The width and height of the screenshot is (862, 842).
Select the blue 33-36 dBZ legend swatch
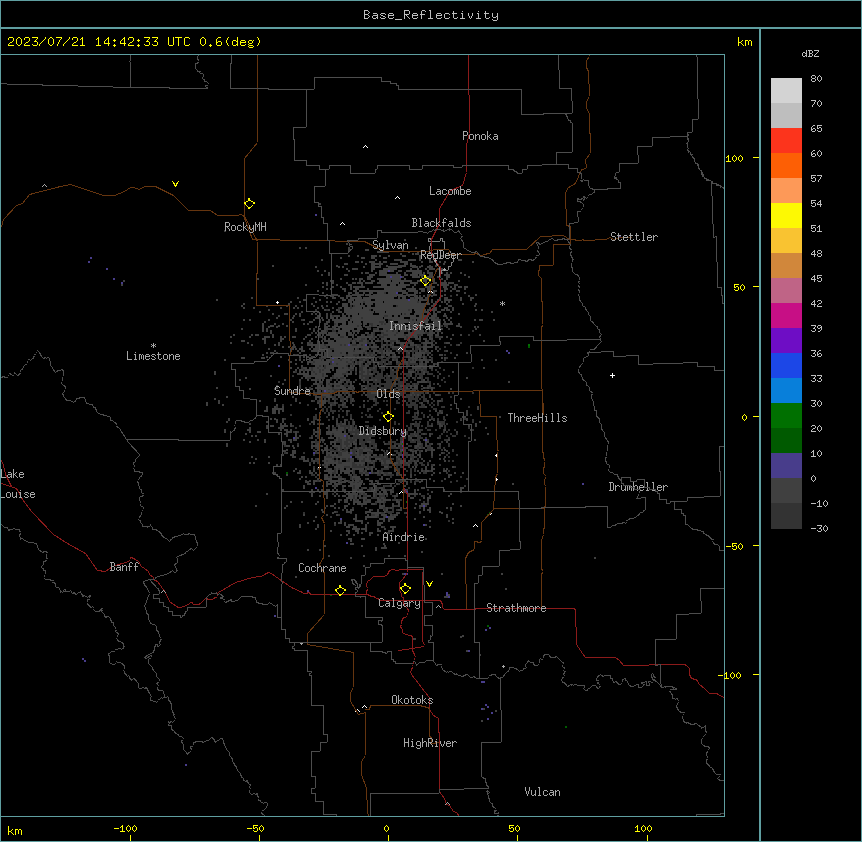(x=786, y=365)
